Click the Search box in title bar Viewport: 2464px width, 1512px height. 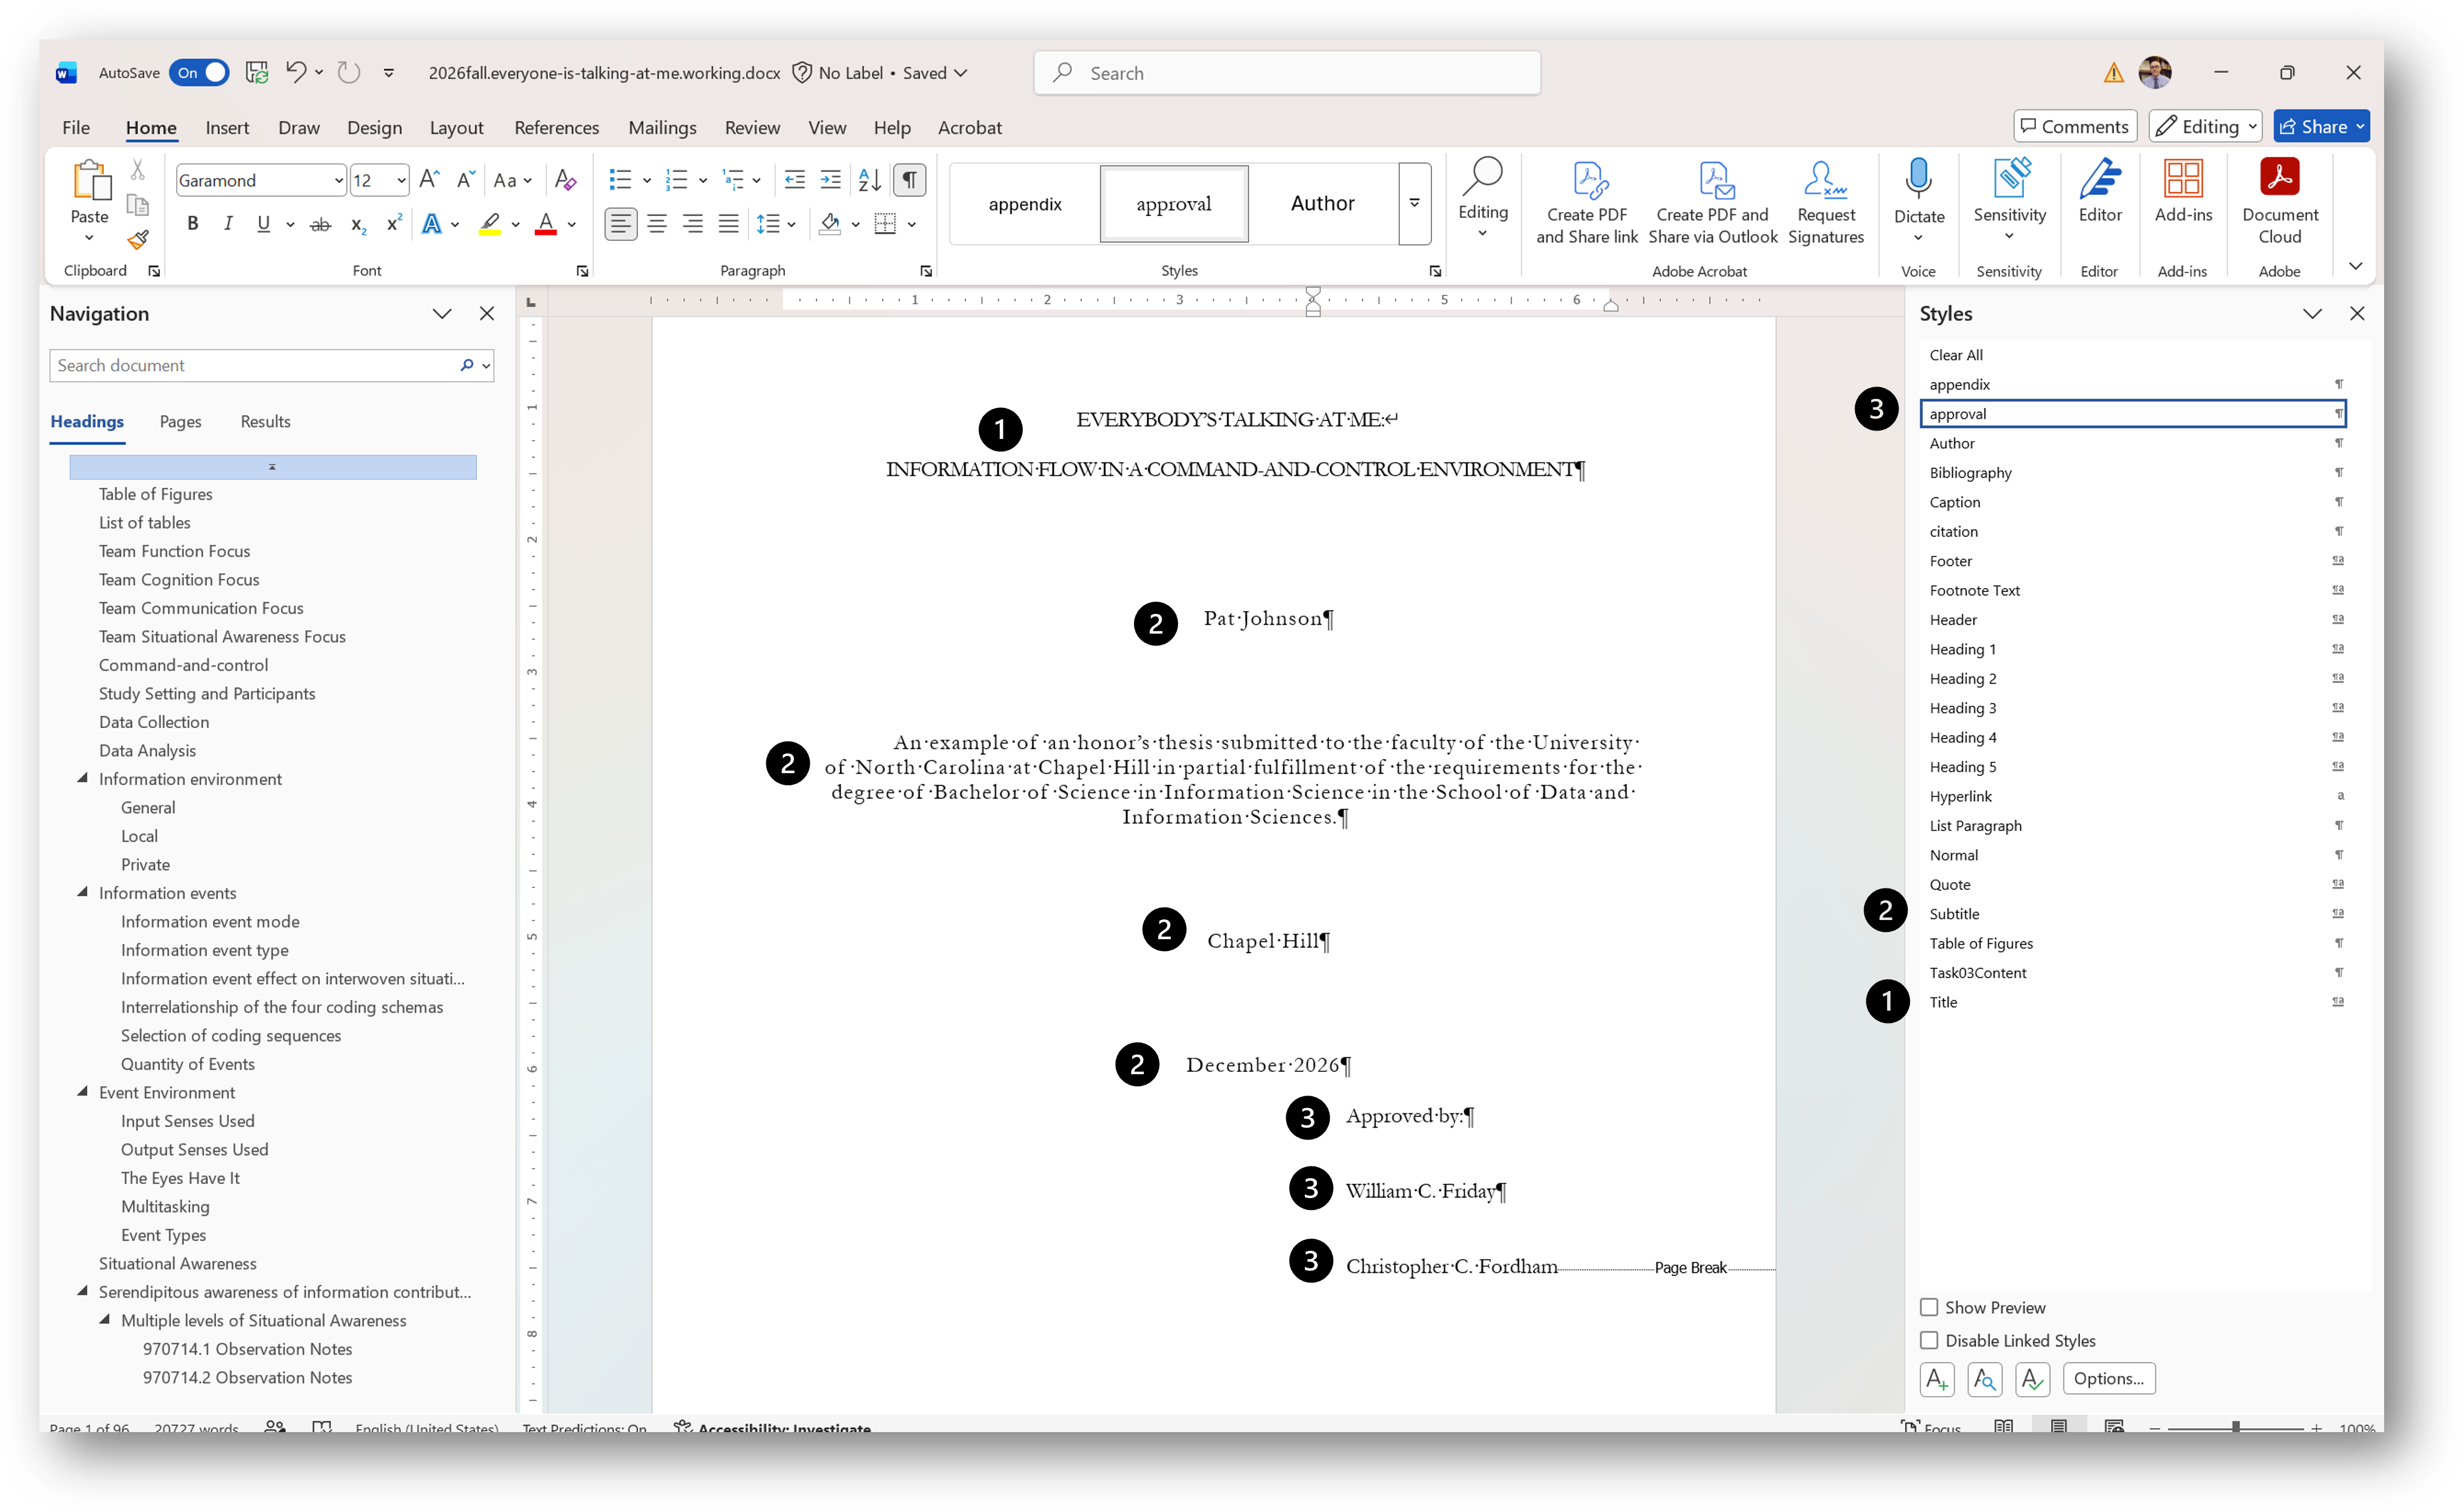coord(1287,73)
